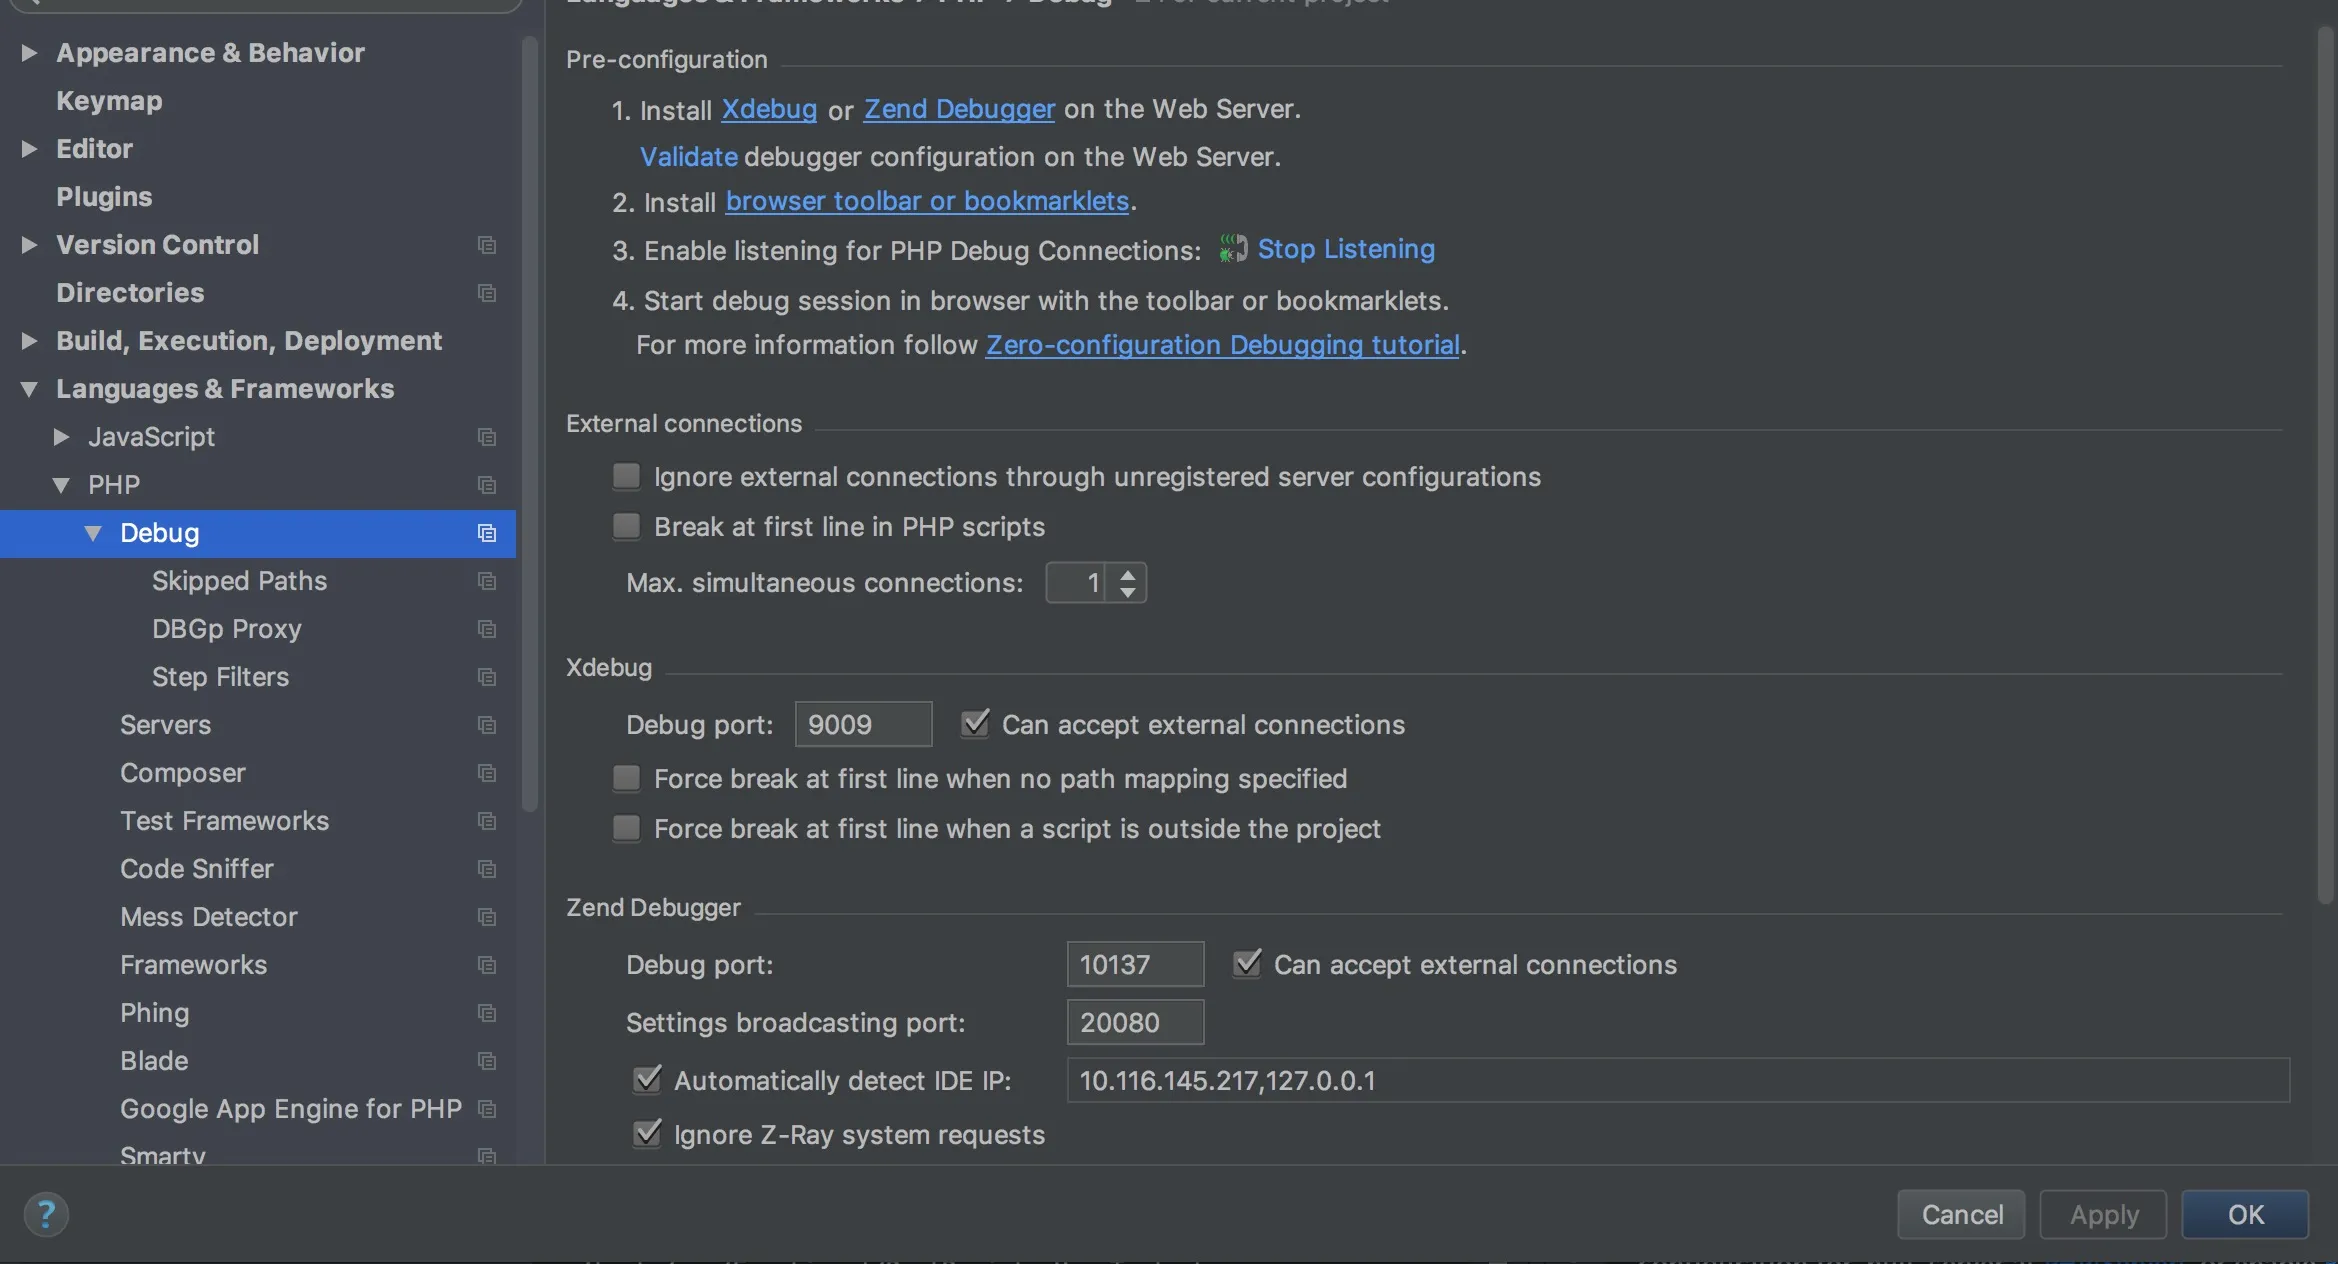The width and height of the screenshot is (2338, 1264).
Task: Select the DBGp Proxy settings item
Action: [226, 629]
